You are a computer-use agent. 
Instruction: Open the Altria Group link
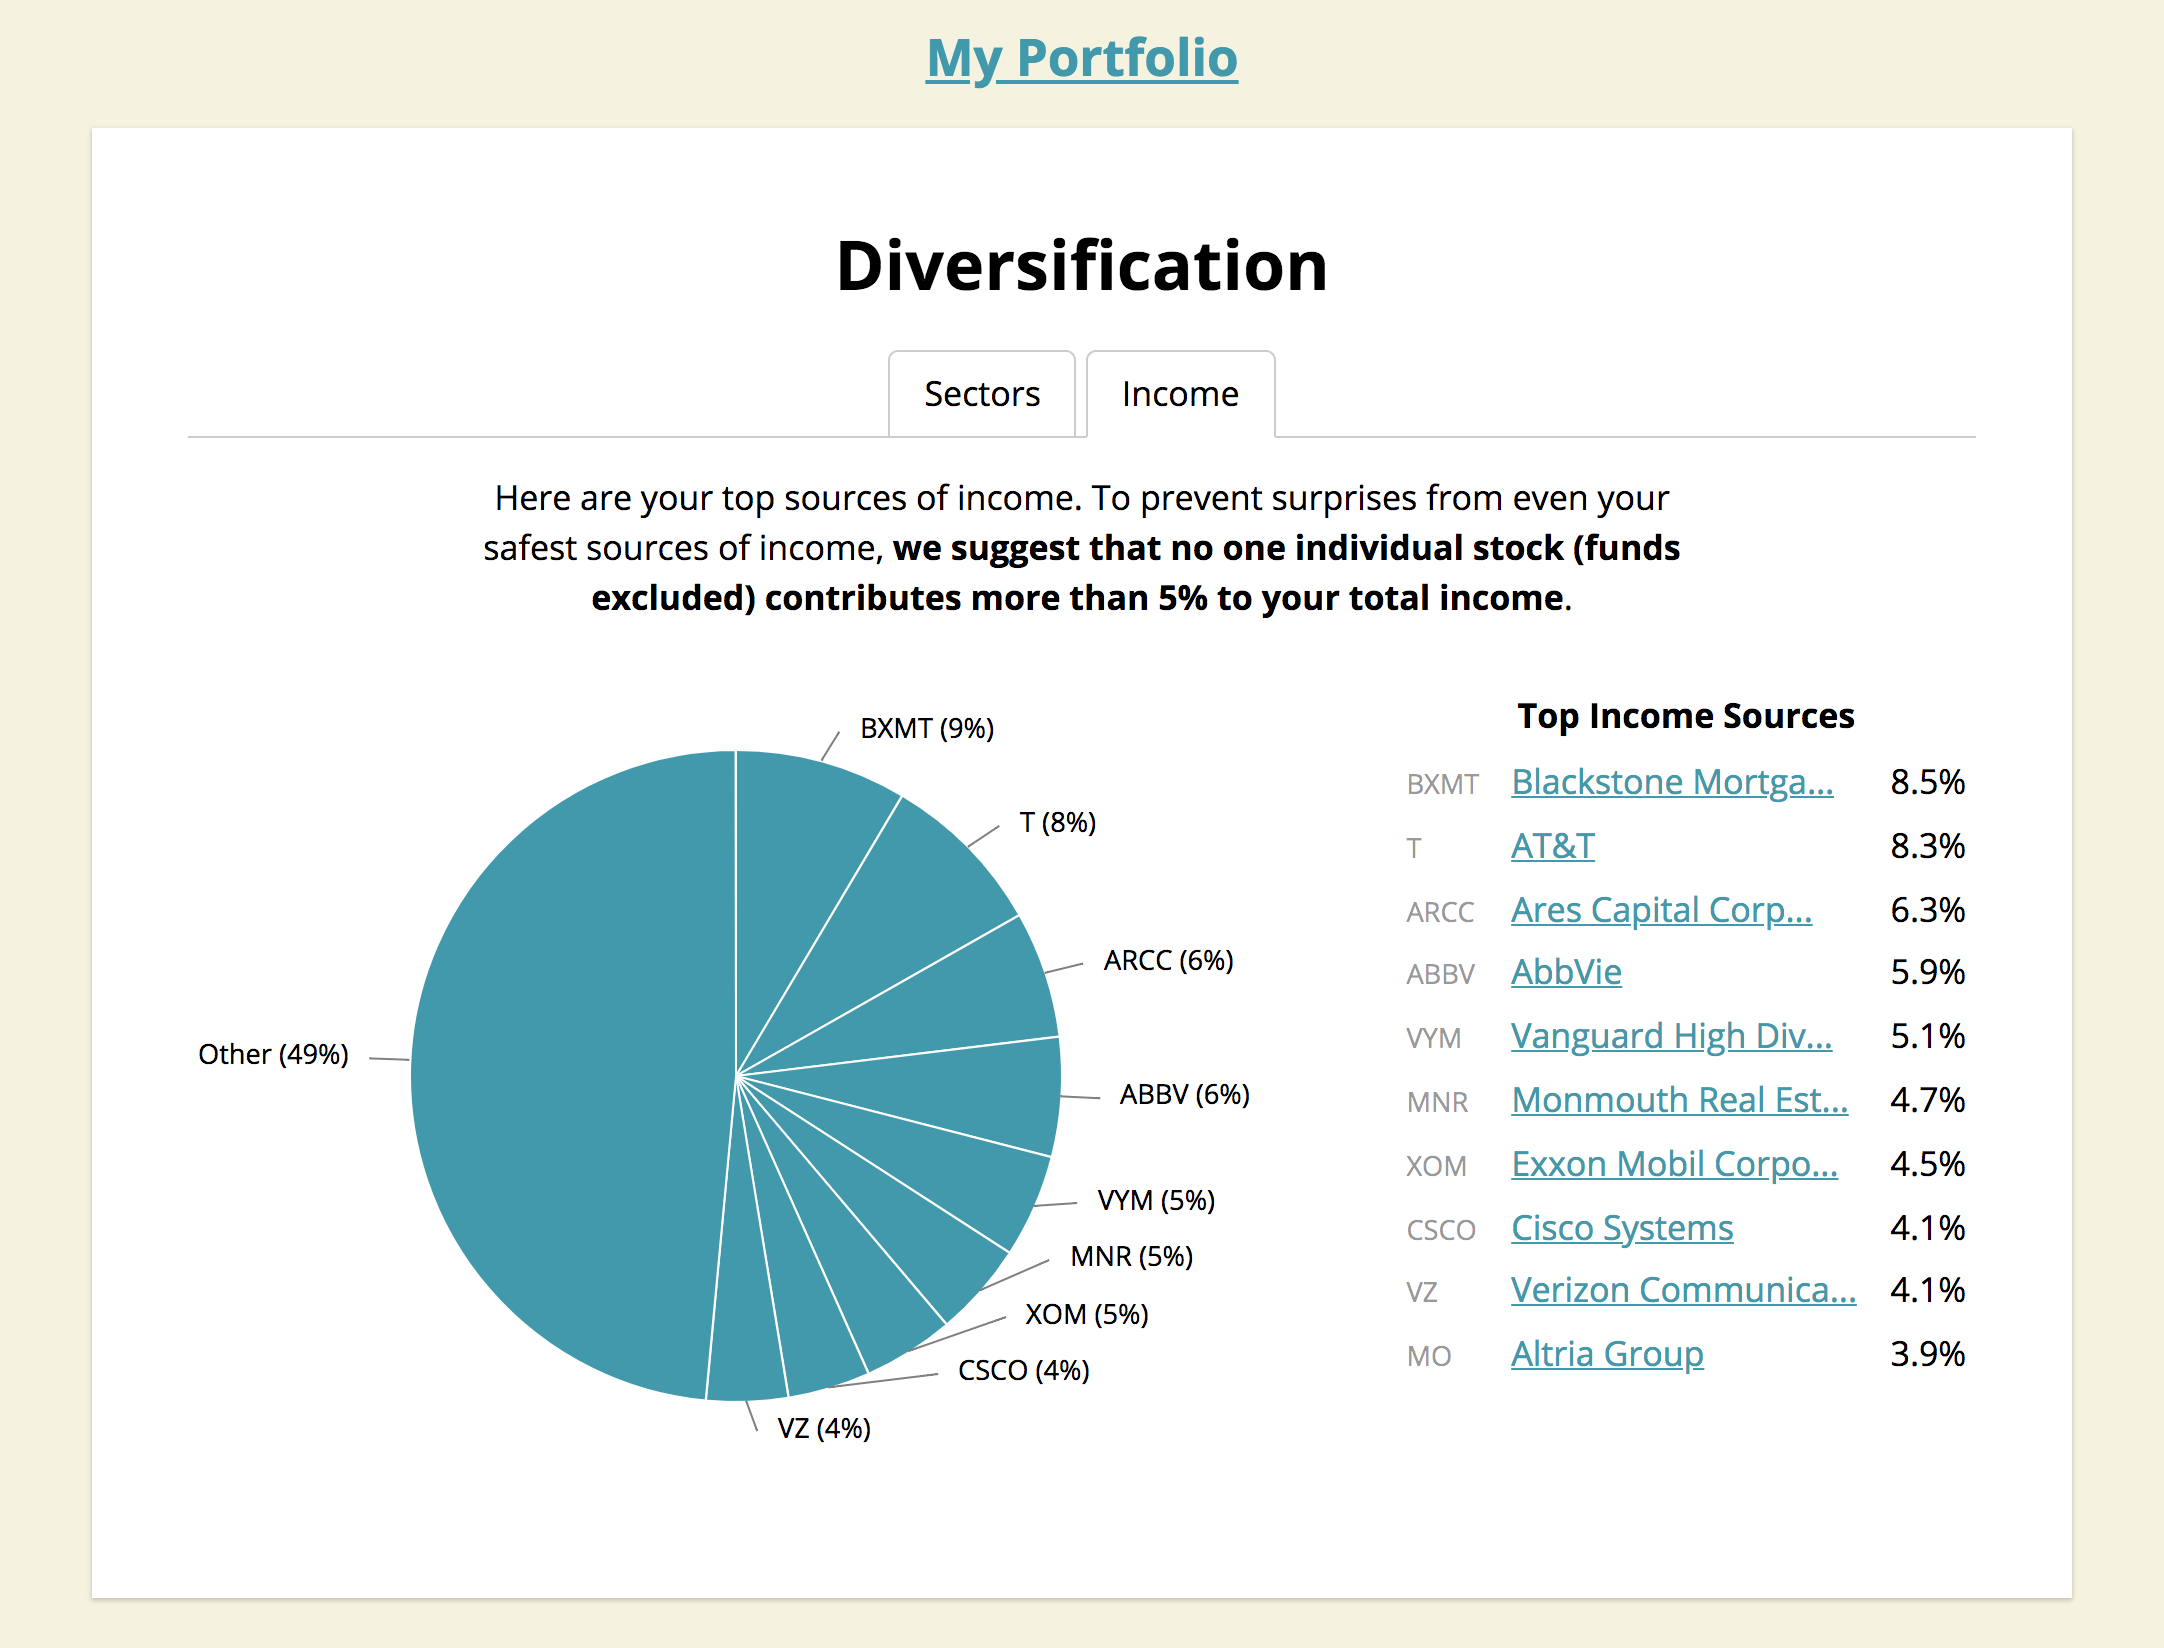coord(1607,1354)
